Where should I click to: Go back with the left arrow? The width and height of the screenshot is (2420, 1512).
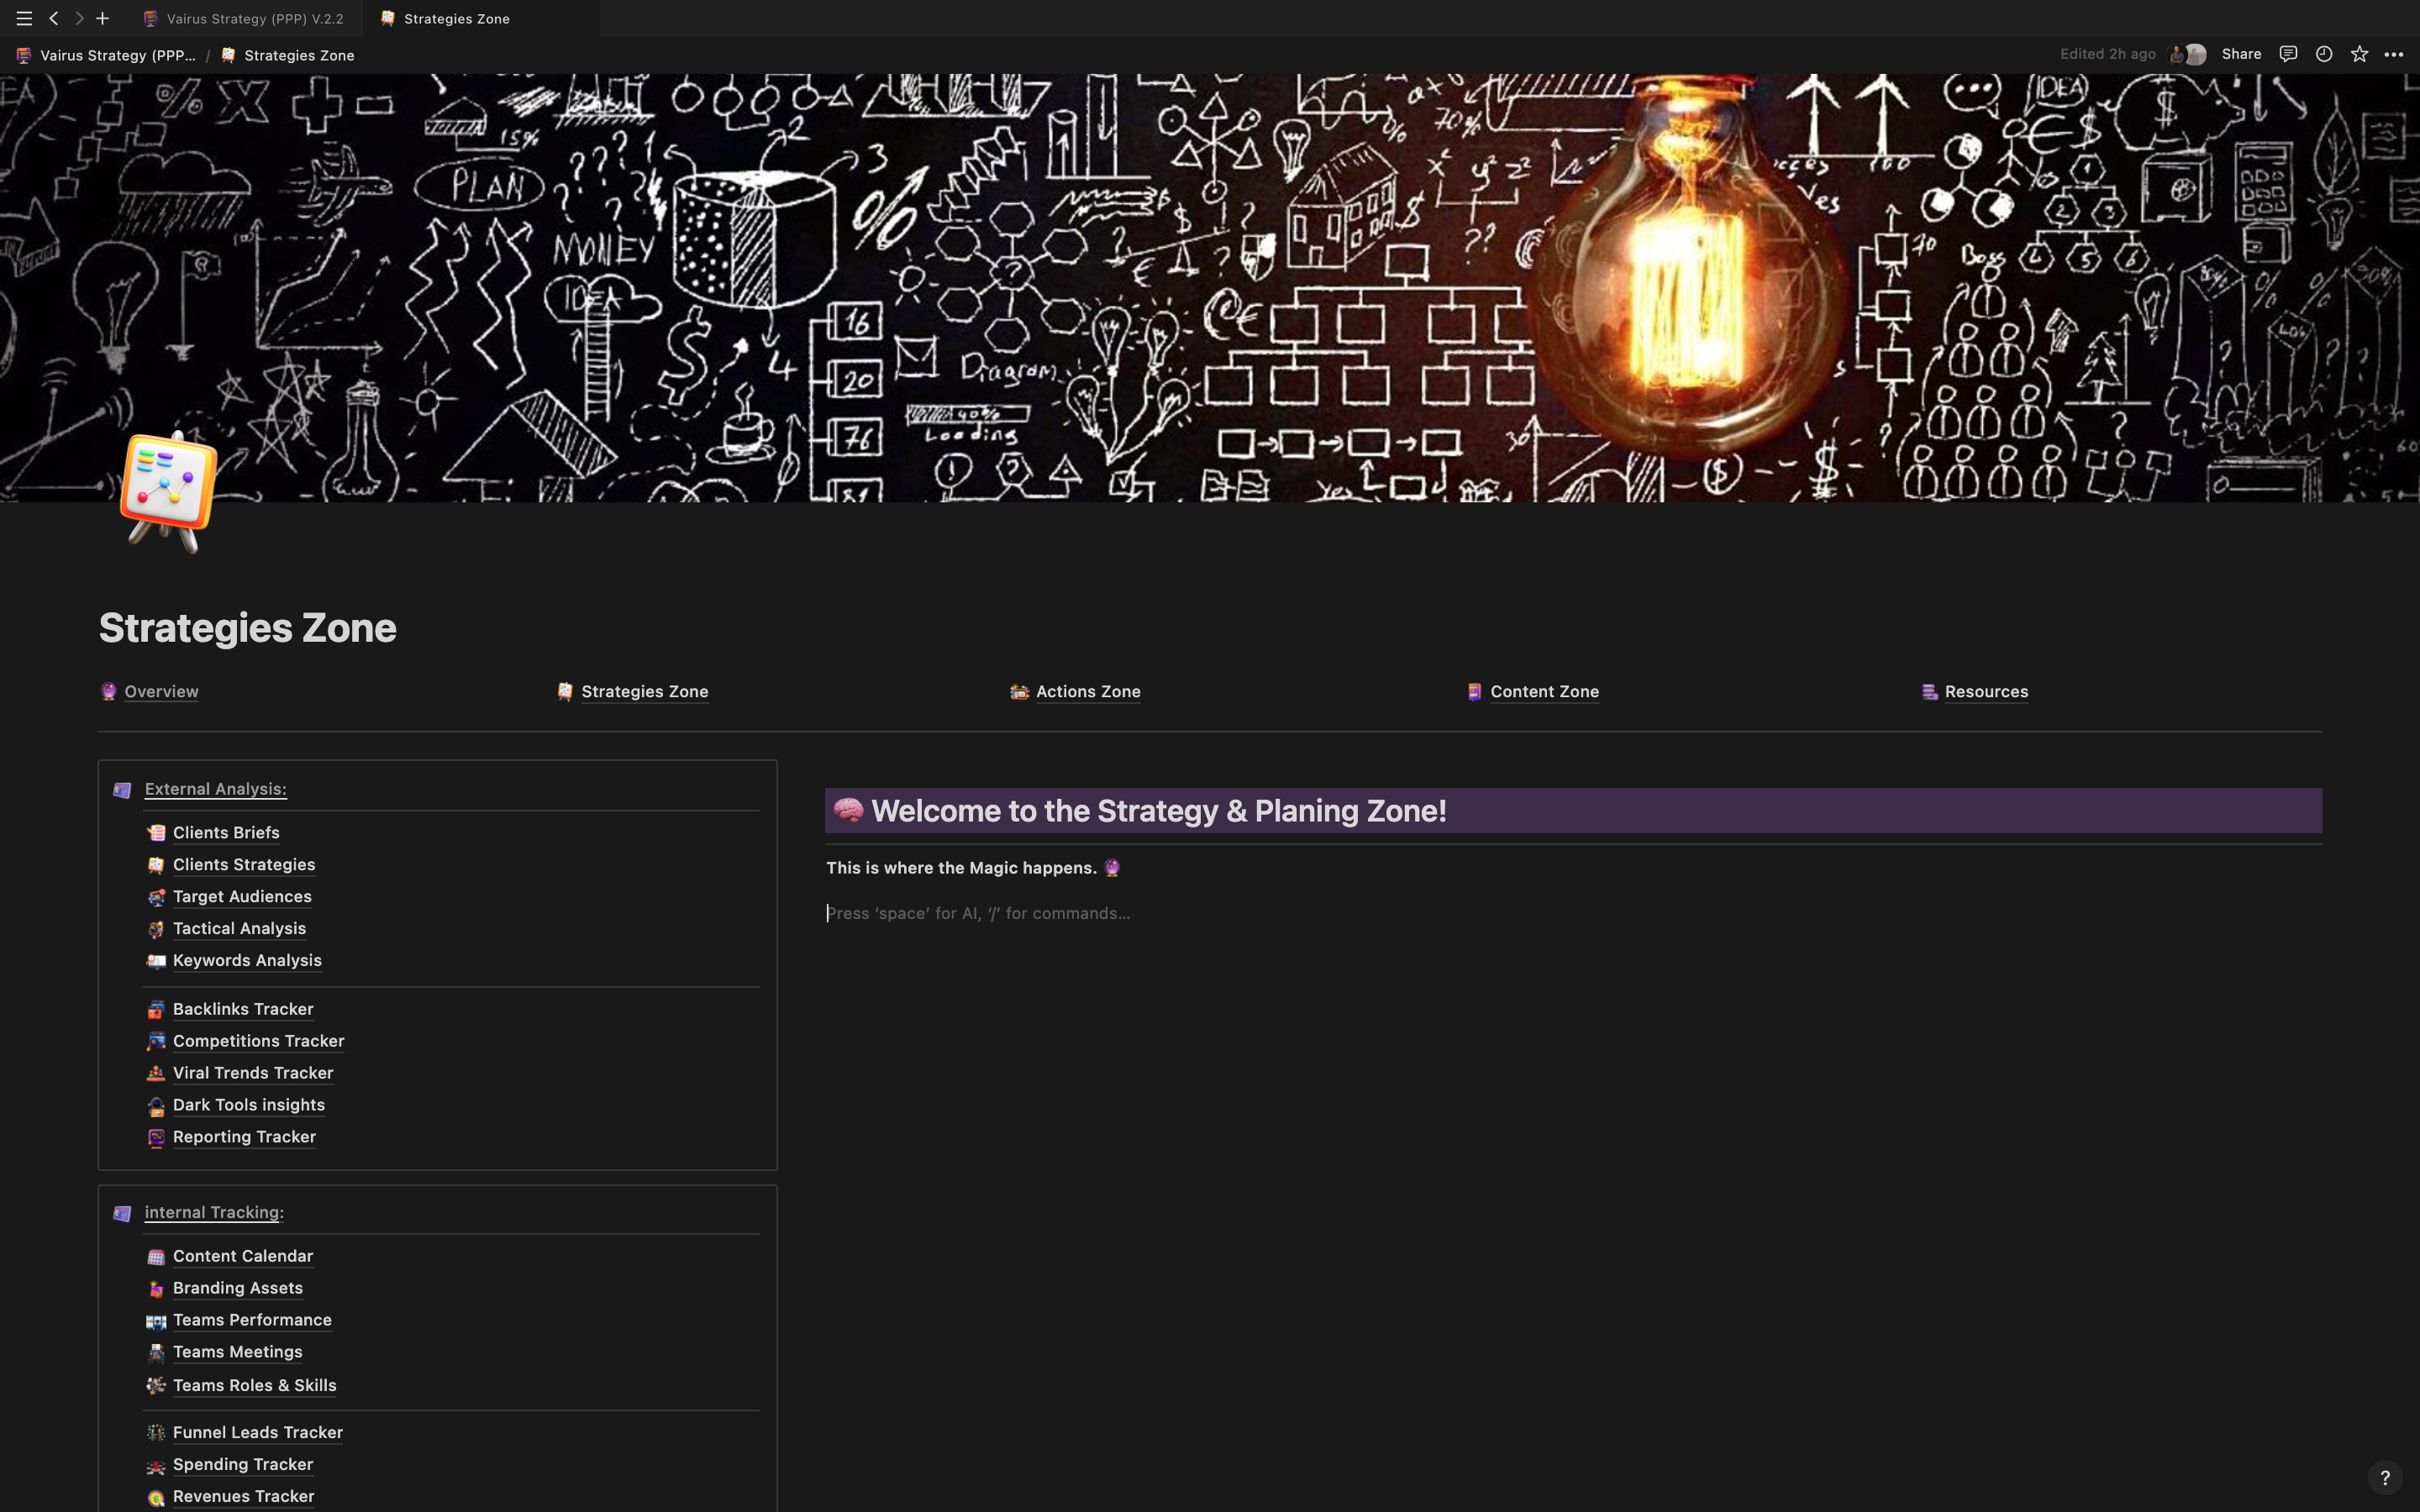(54, 18)
